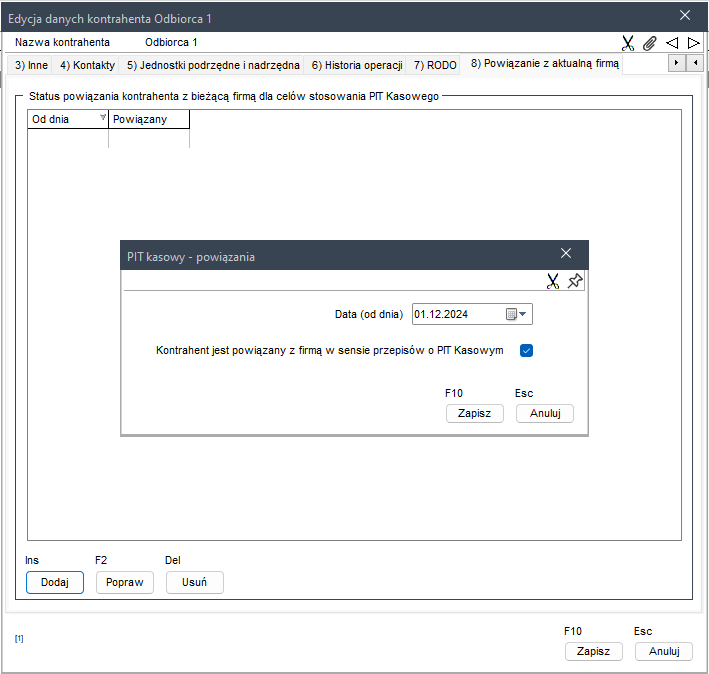Open the 5) Jednostki podrzędne i nadrzędna tab
This screenshot has width=709, height=674.
tap(213, 65)
